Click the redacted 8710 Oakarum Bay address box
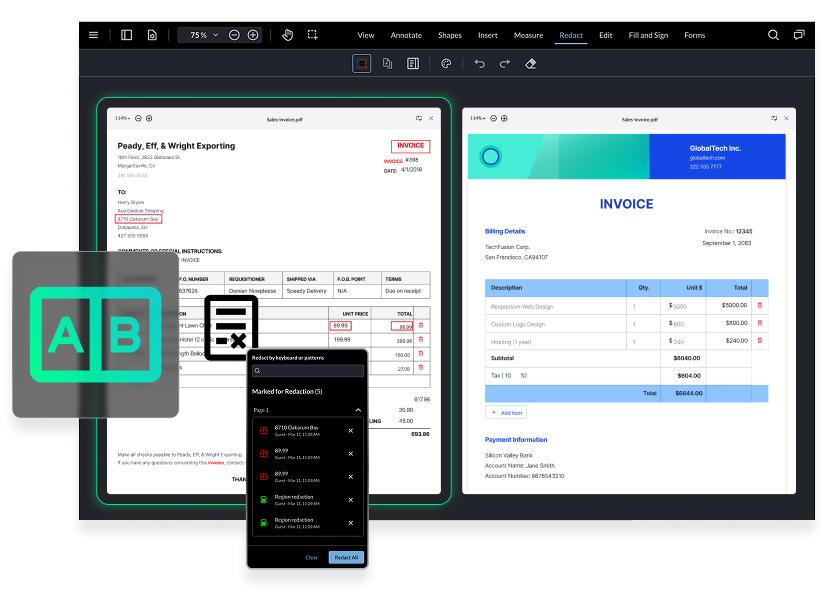 tap(139, 219)
